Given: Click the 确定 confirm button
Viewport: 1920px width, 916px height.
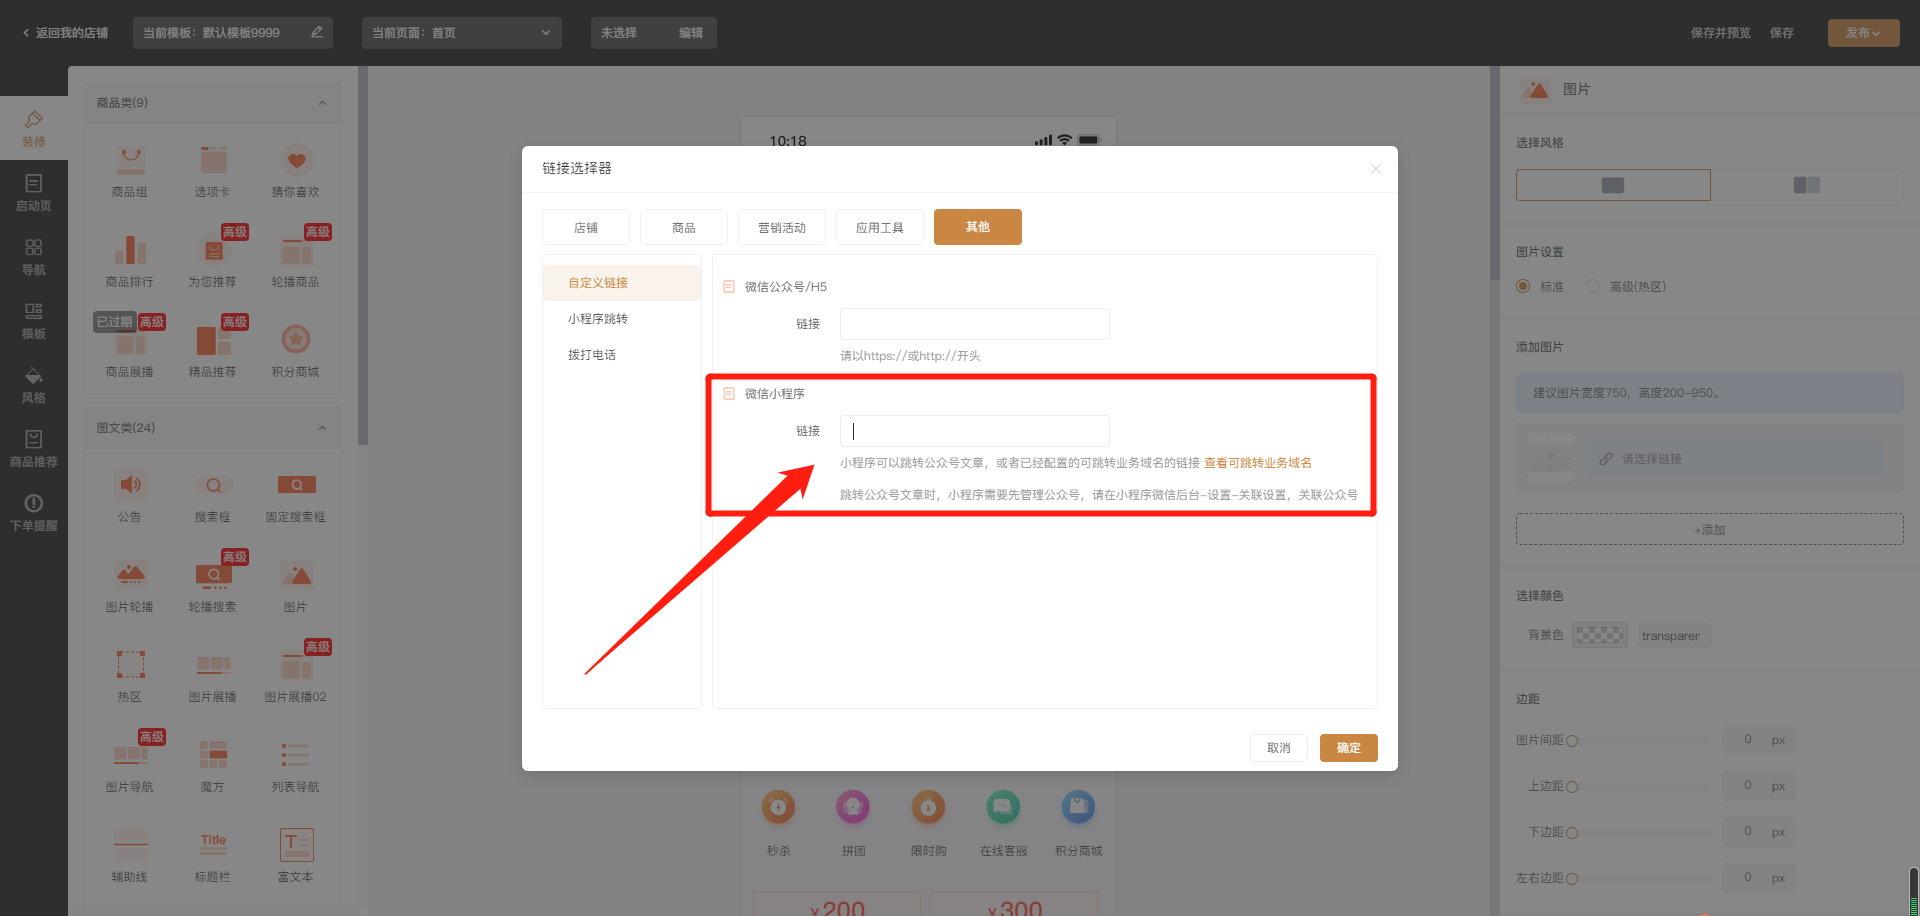Looking at the screenshot, I should [x=1348, y=748].
